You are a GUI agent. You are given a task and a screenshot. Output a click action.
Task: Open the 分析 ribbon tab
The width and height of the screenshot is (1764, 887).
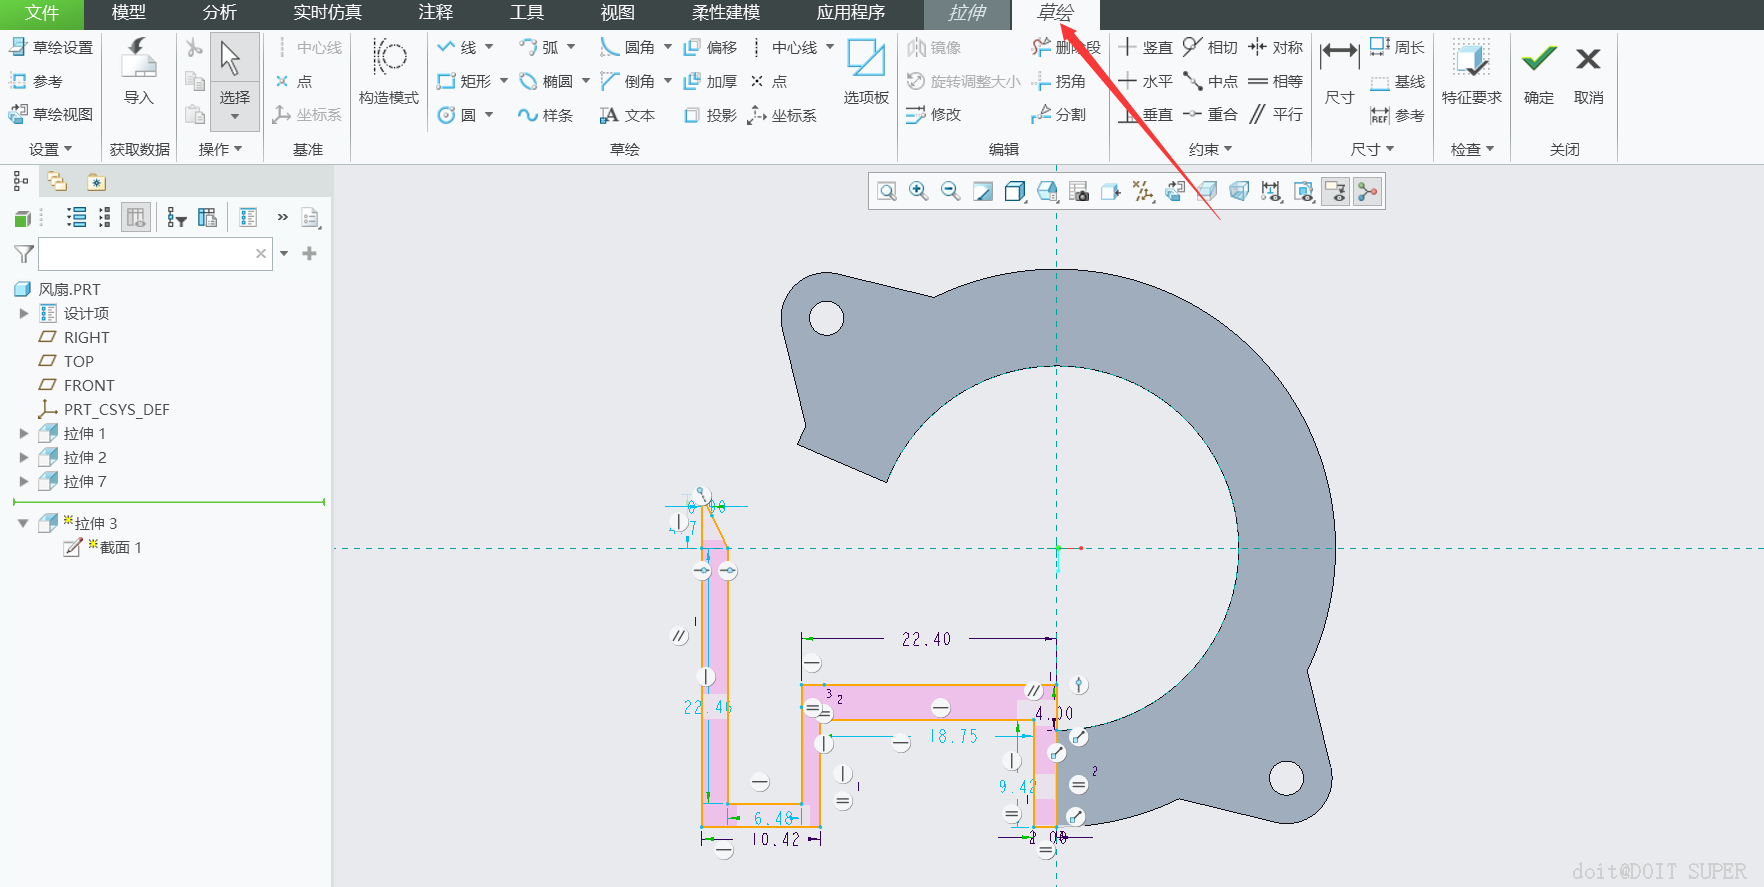pyautogui.click(x=219, y=13)
